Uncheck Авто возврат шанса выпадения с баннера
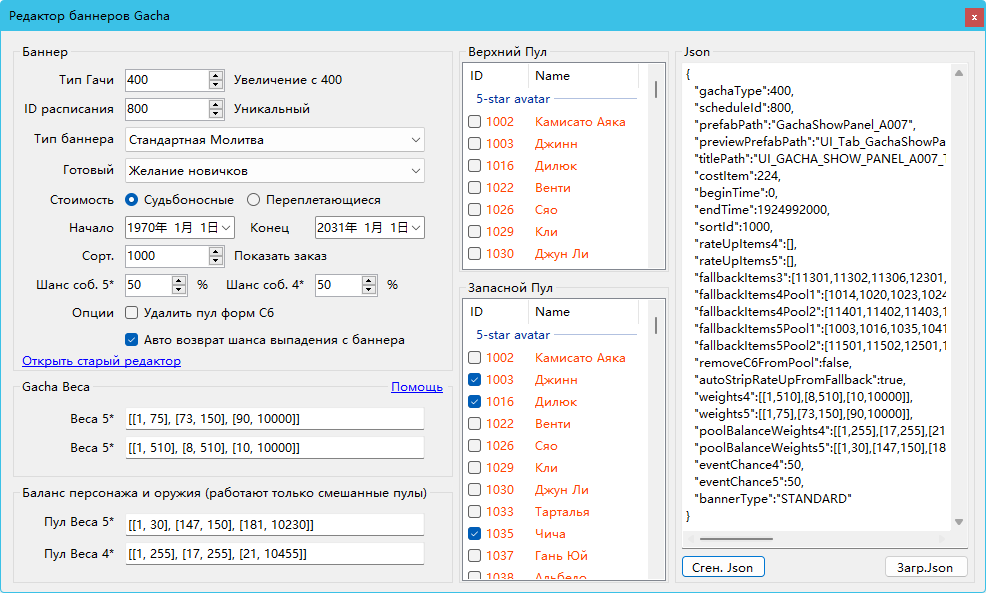Screen dimensions: 986x593 point(132,340)
